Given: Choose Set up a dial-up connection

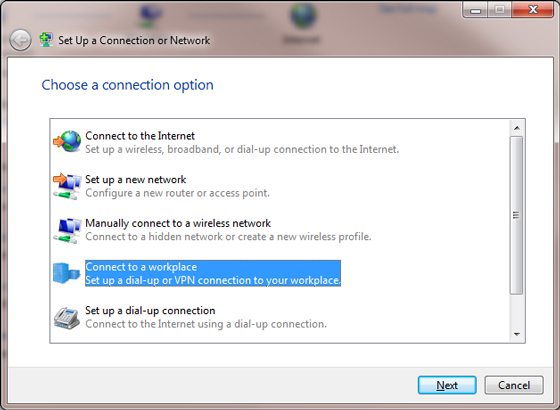Looking at the screenshot, I should (x=206, y=317).
